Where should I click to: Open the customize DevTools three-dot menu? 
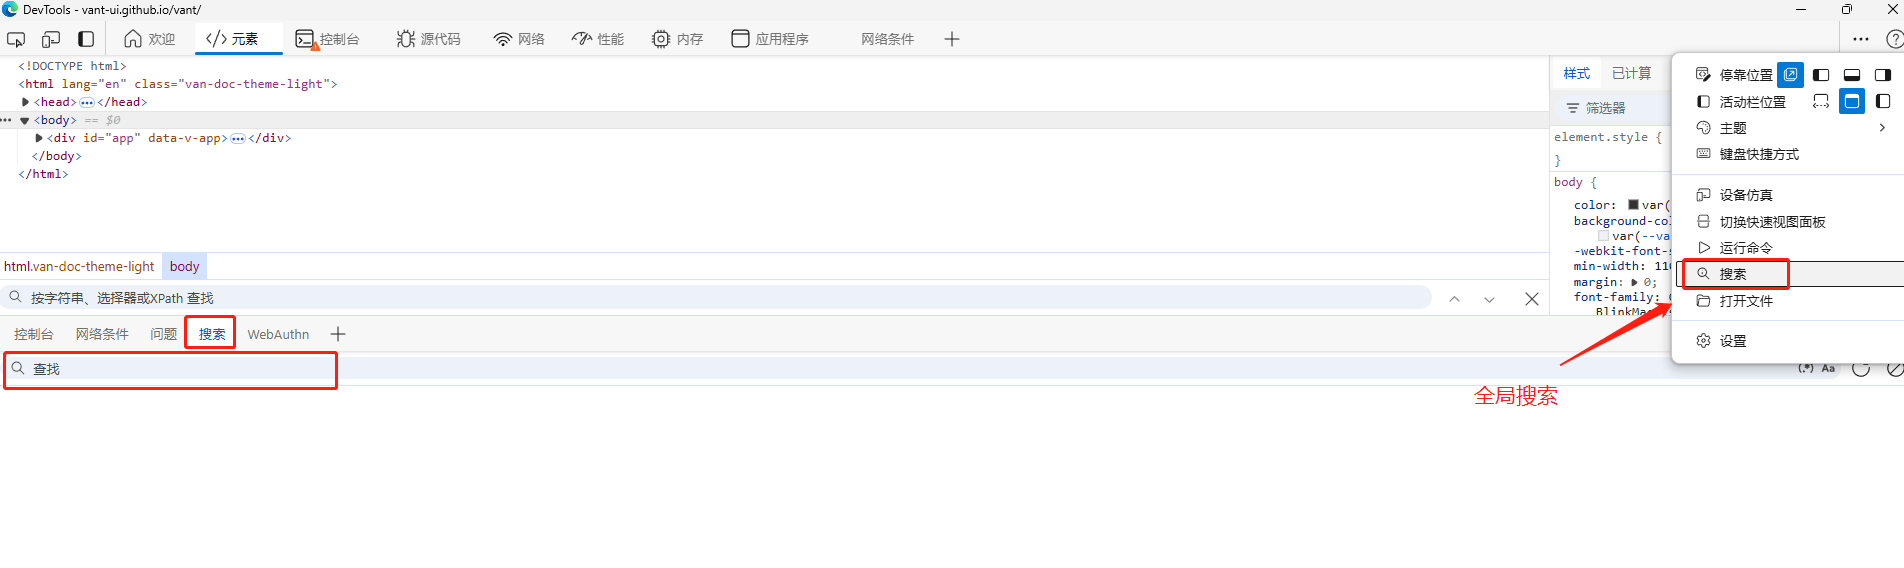coord(1860,39)
